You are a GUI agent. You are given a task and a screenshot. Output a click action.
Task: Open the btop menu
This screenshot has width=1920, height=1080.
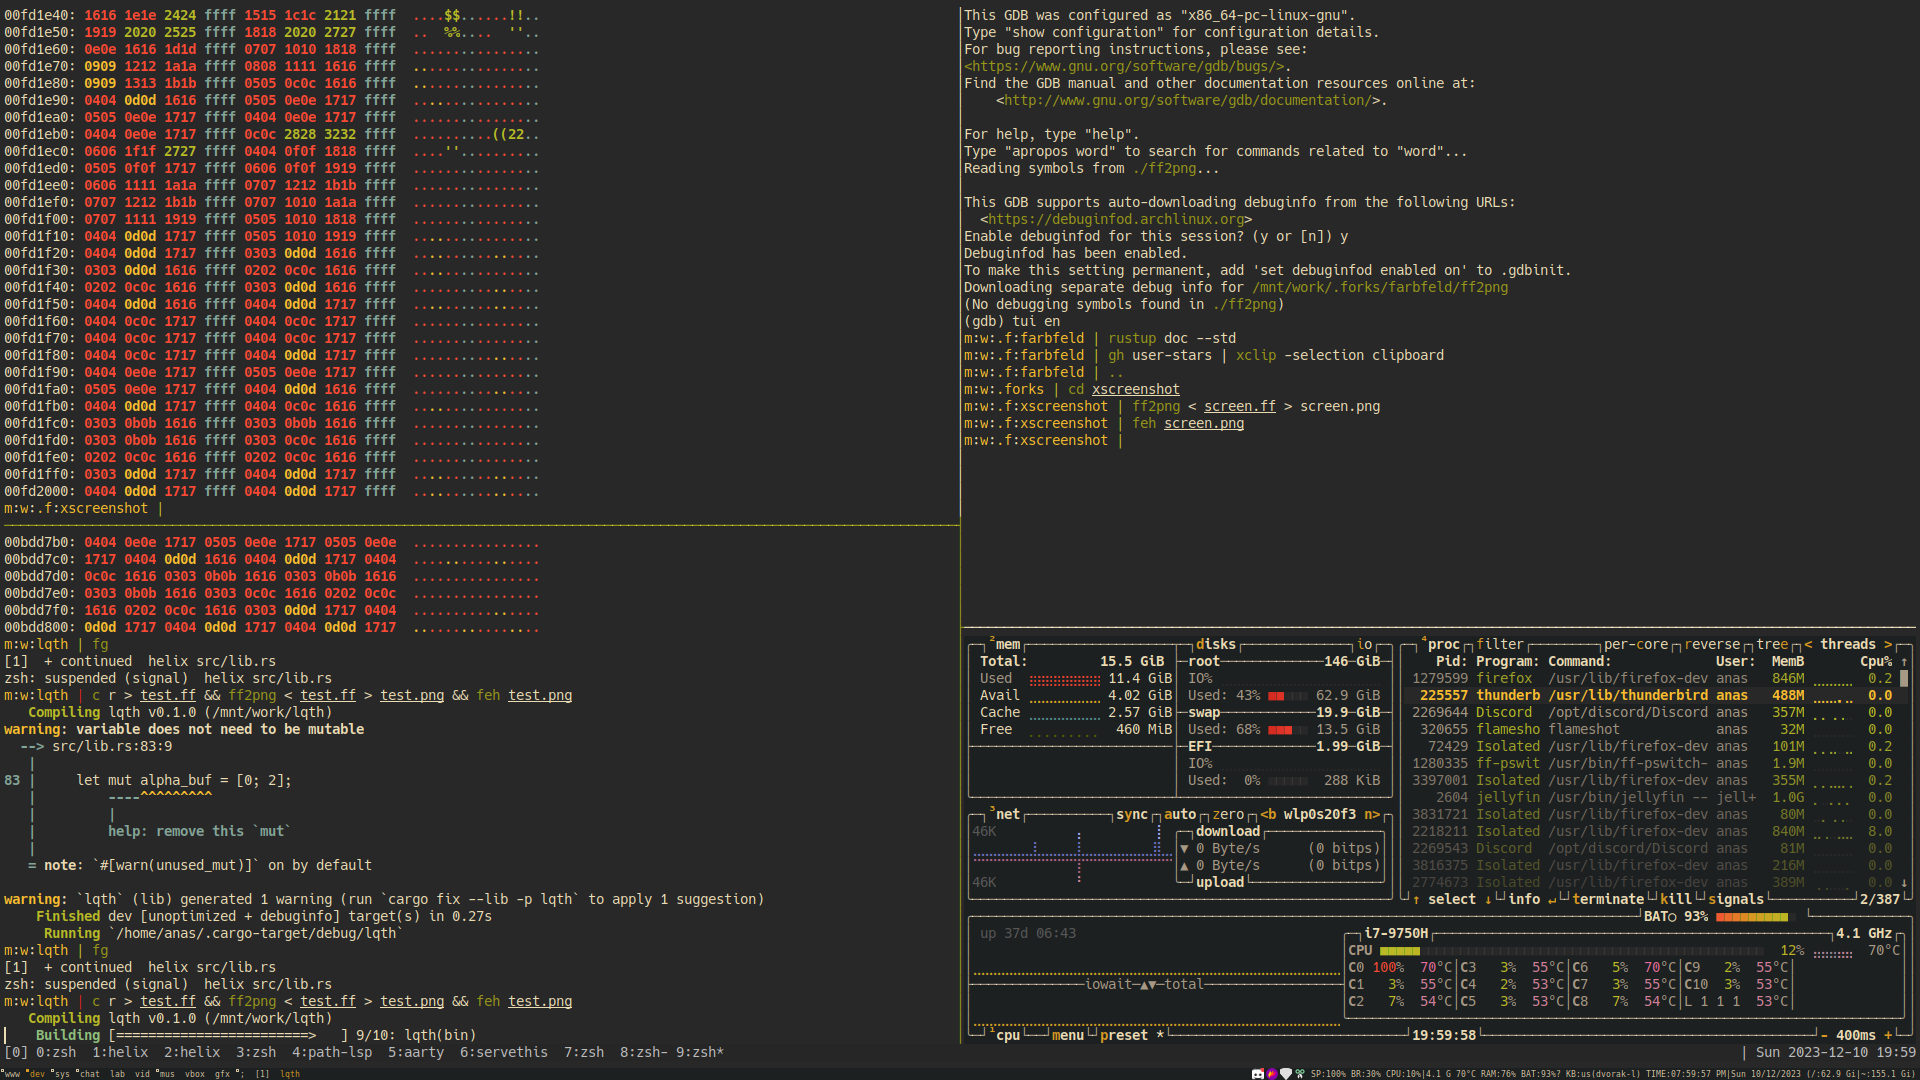pyautogui.click(x=1067, y=1036)
